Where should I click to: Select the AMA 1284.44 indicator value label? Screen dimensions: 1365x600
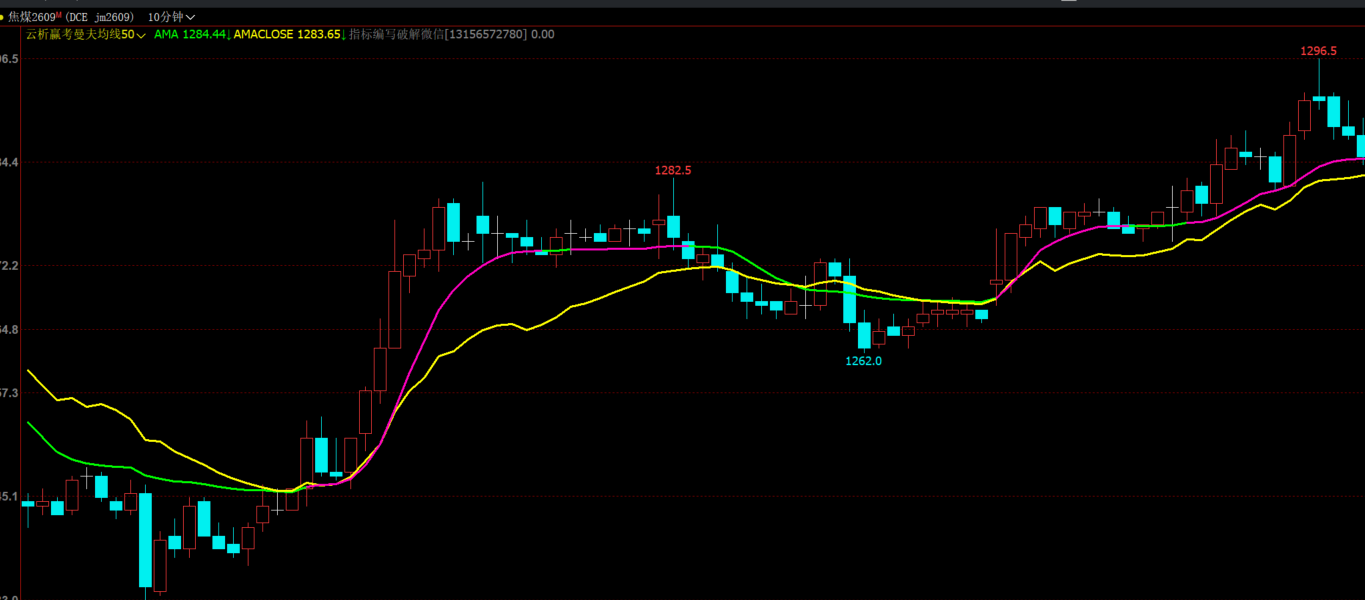190,34
